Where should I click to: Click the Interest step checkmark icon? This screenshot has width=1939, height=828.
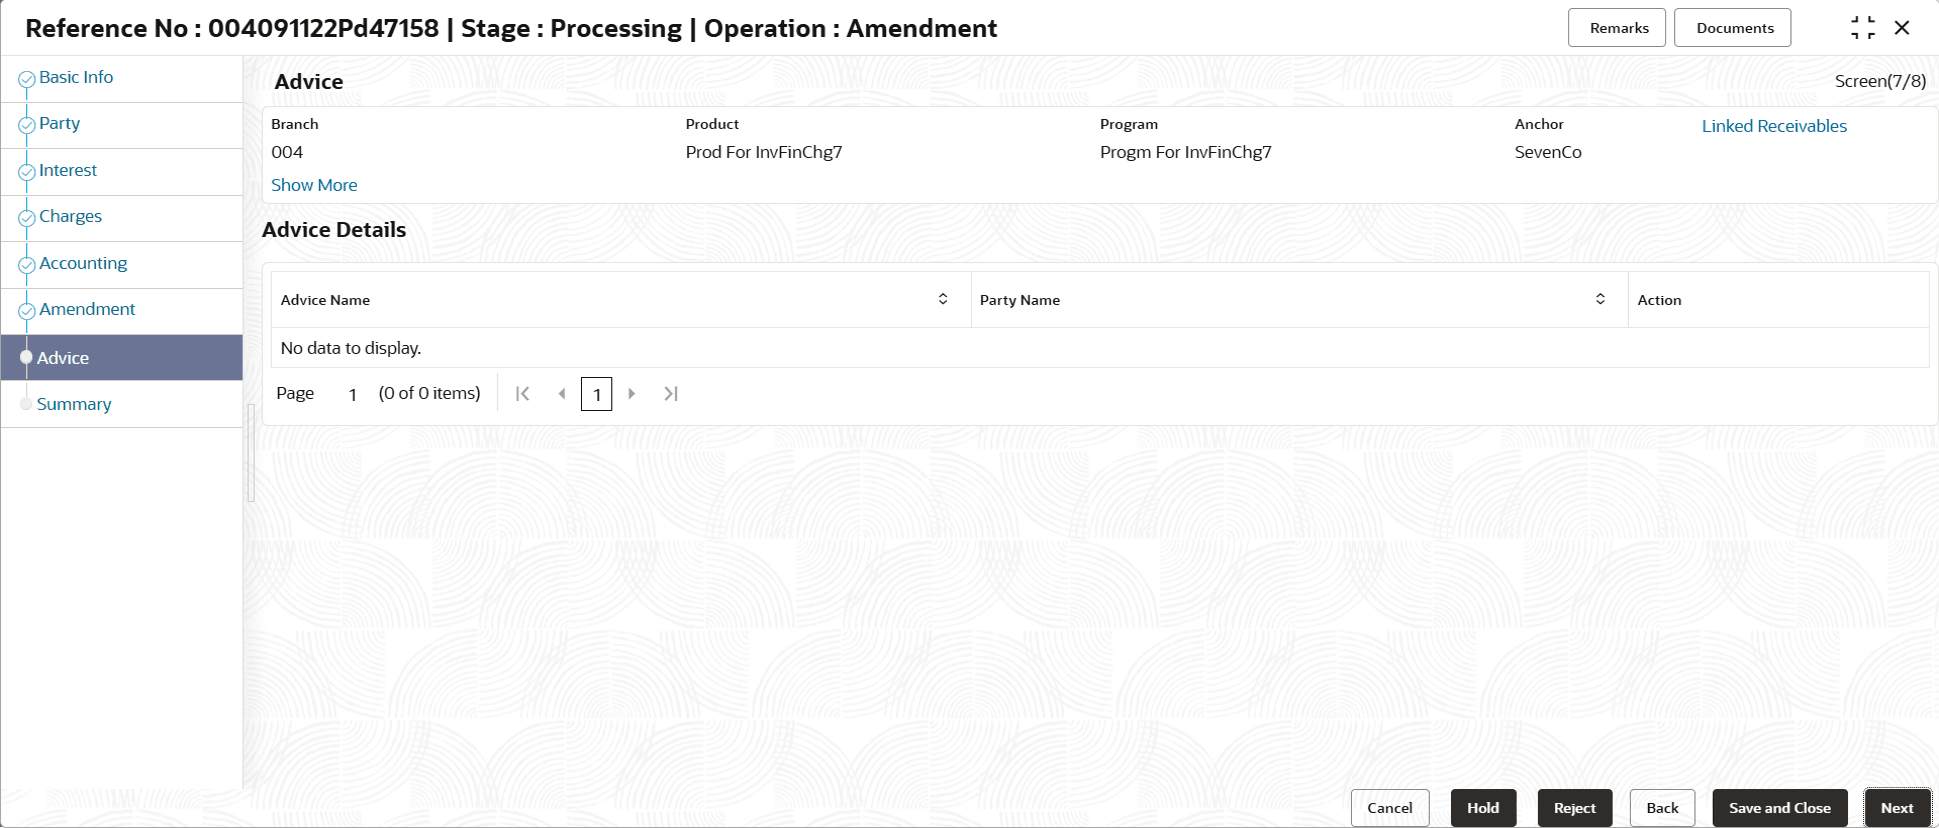click(27, 172)
